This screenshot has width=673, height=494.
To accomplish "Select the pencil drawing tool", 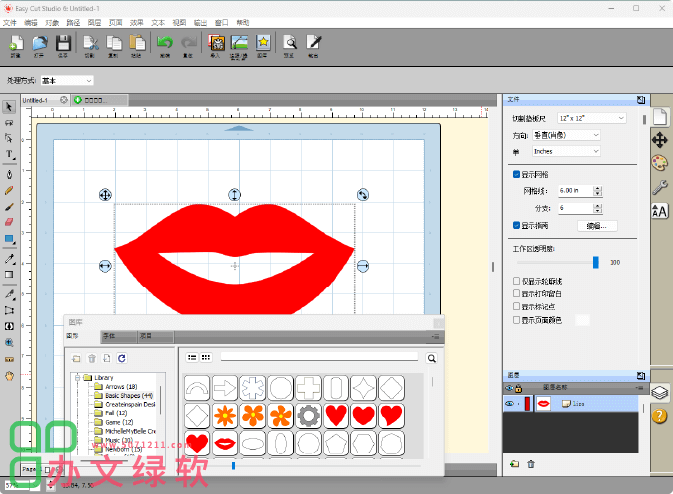I will pos(9,190).
